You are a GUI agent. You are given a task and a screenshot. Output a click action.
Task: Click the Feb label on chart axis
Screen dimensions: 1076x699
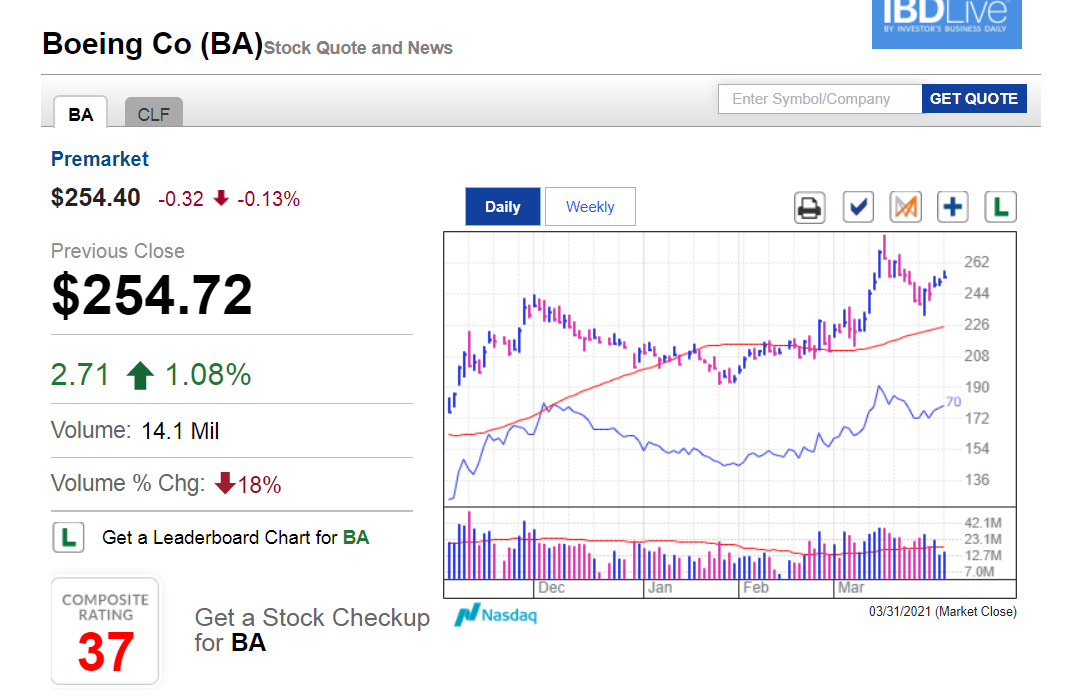(x=756, y=588)
